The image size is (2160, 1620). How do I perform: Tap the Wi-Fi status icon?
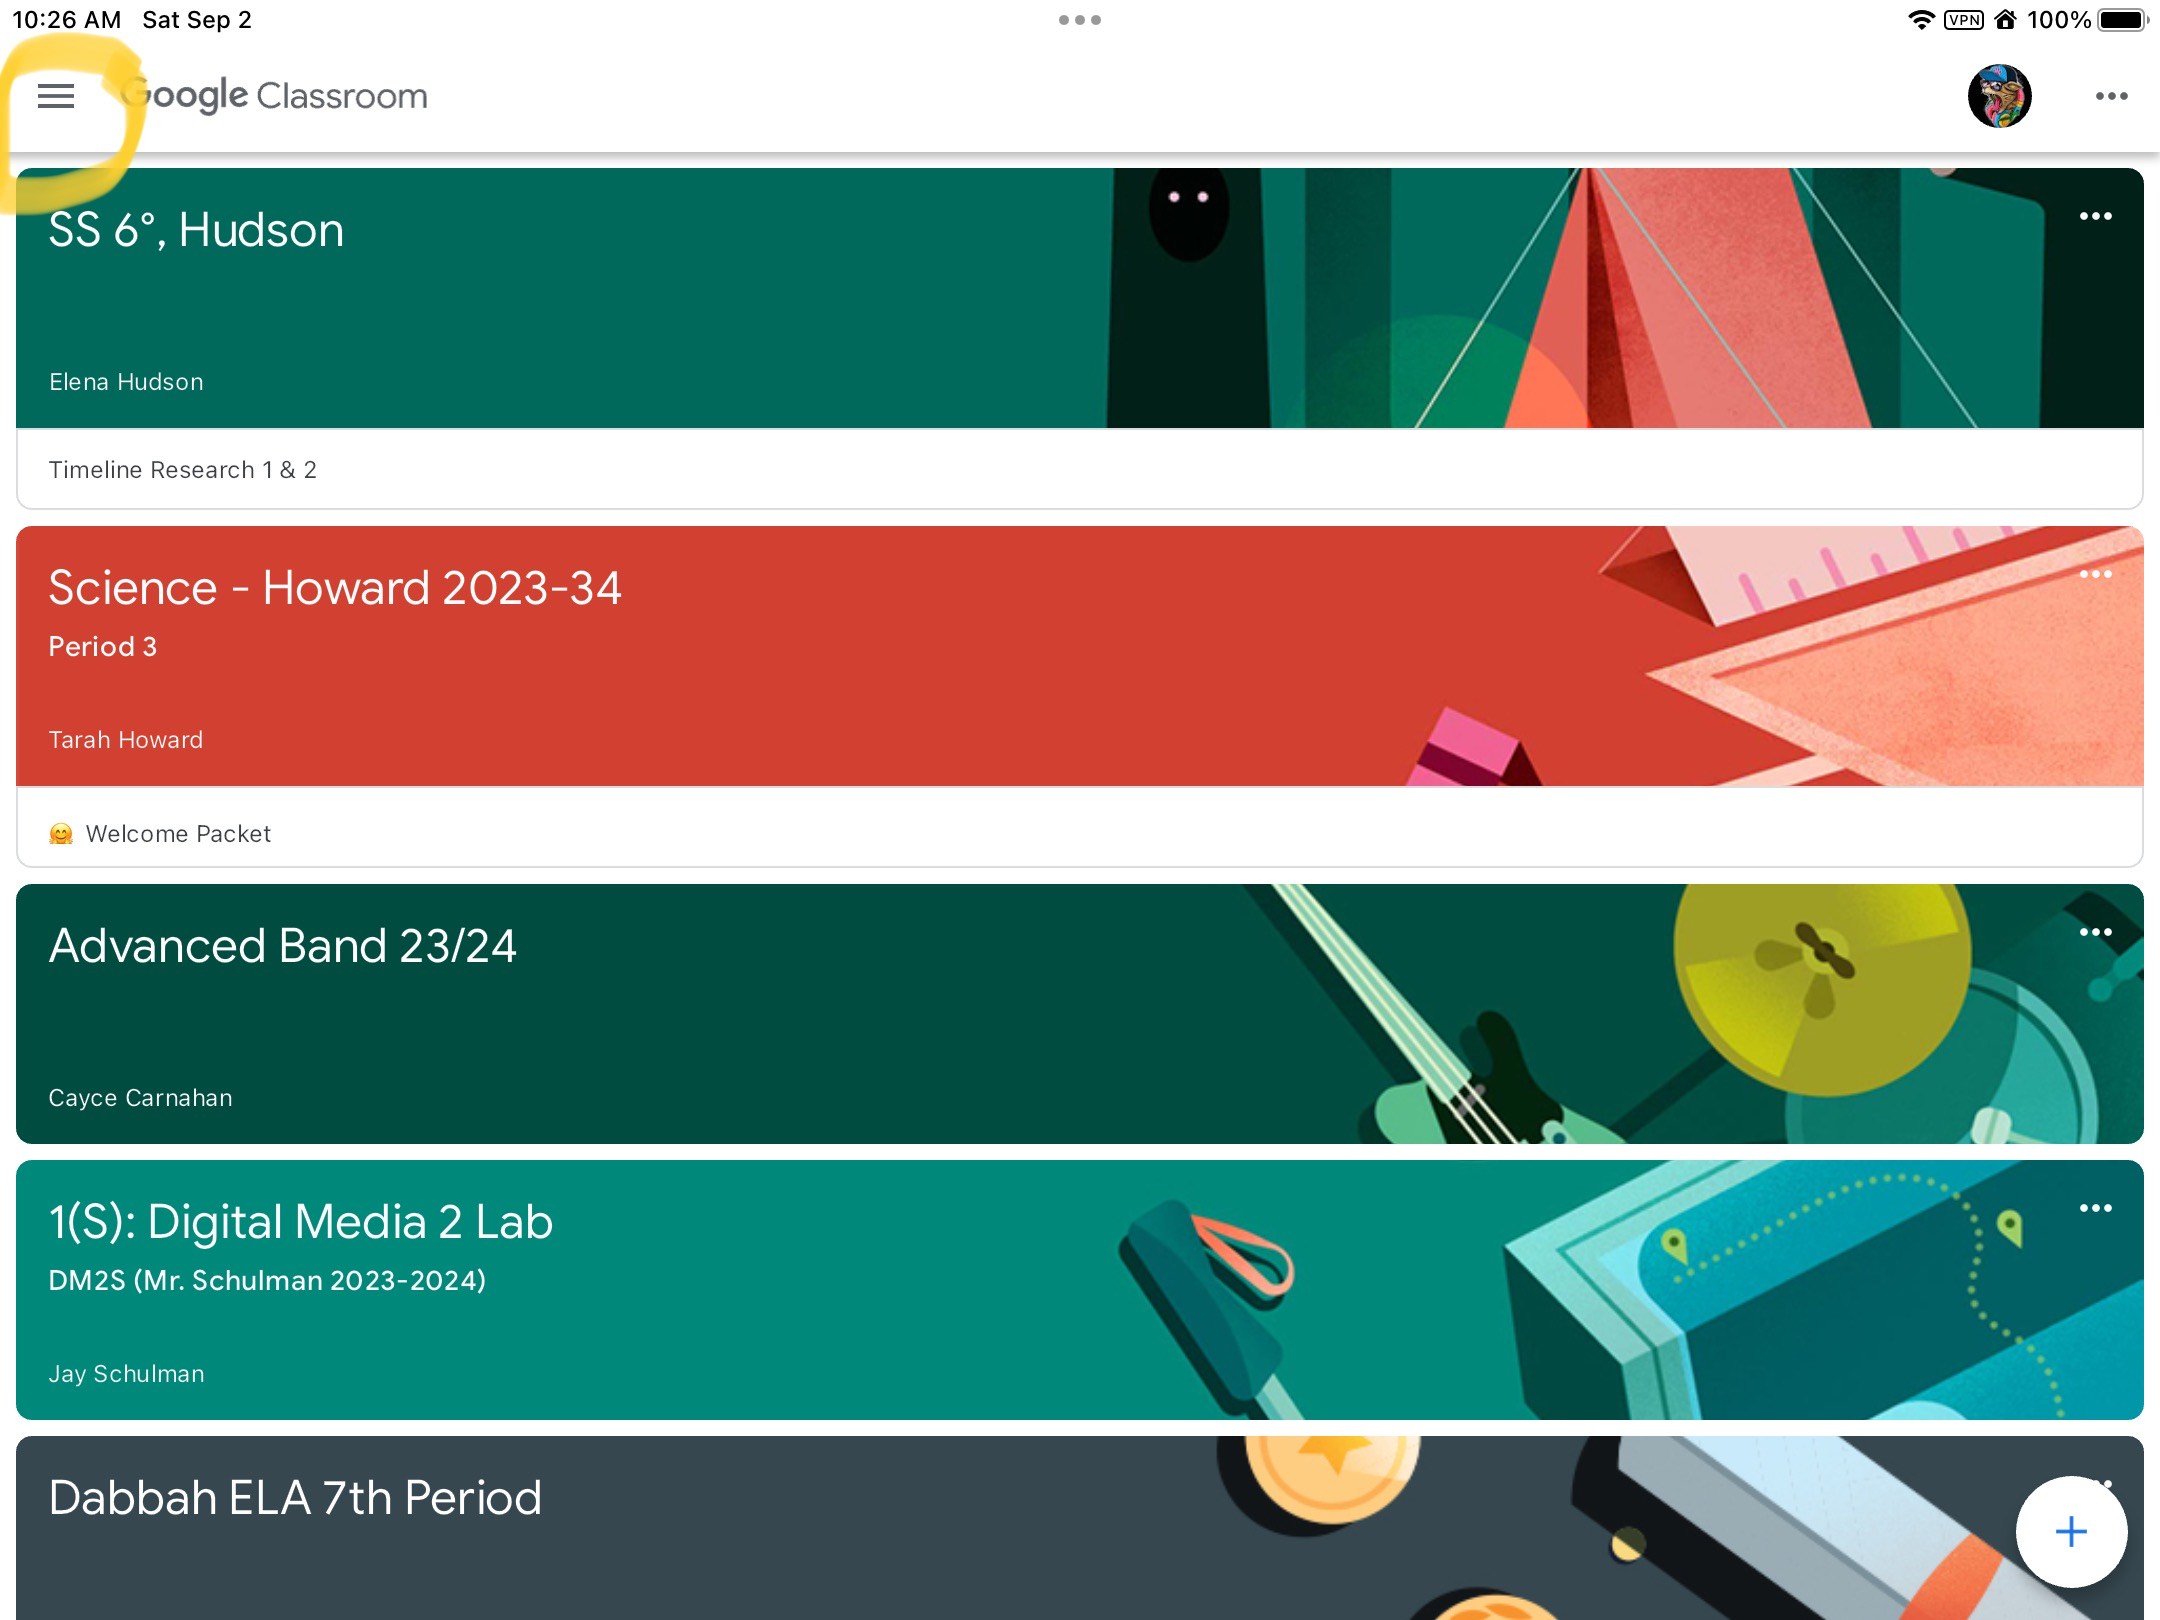point(1921,20)
